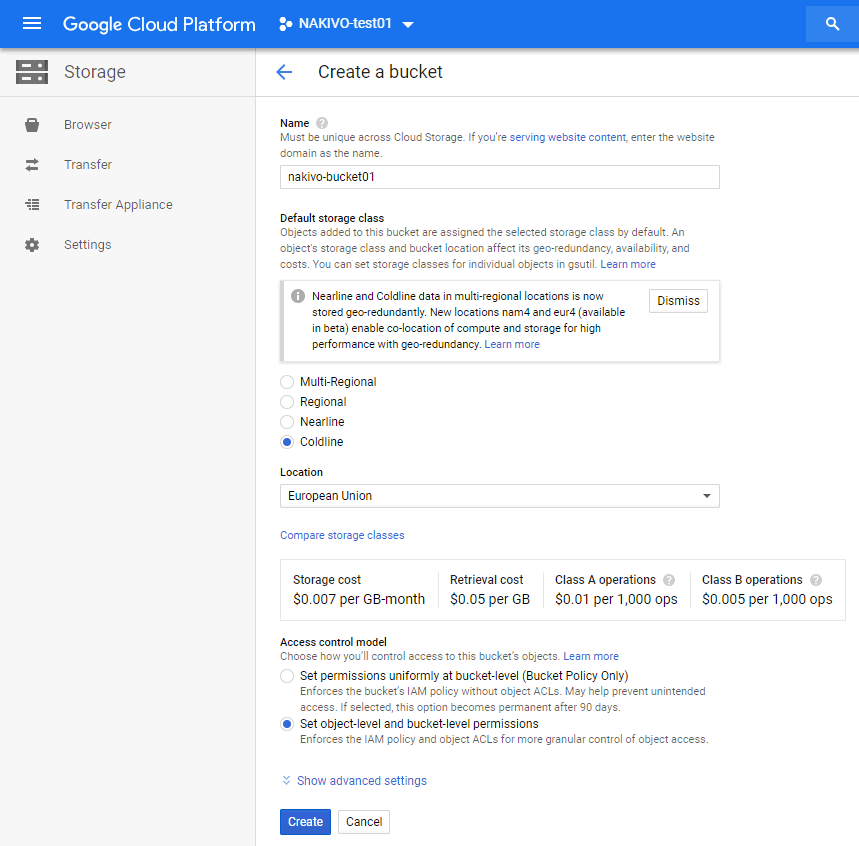Go to Transfer Appliance in sidebar
Image resolution: width=859 pixels, height=846 pixels.
[118, 205]
